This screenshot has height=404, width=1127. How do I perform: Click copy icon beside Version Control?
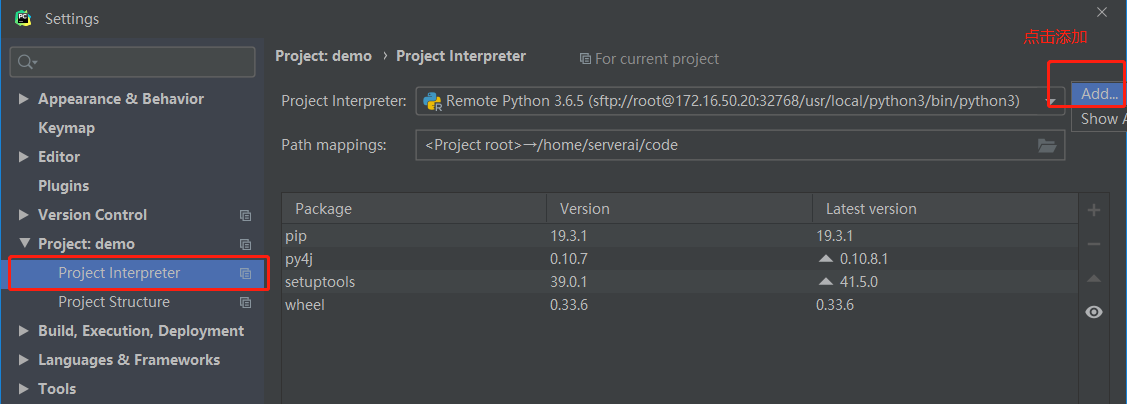coord(245,215)
